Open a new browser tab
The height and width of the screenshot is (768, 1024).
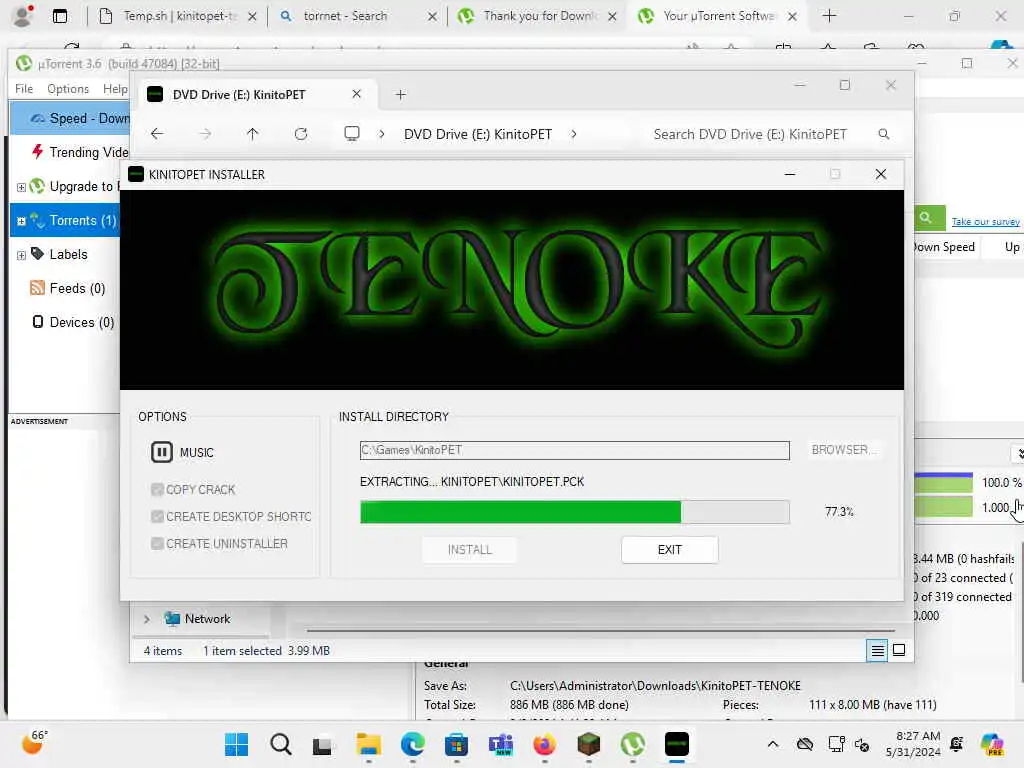[x=829, y=16]
